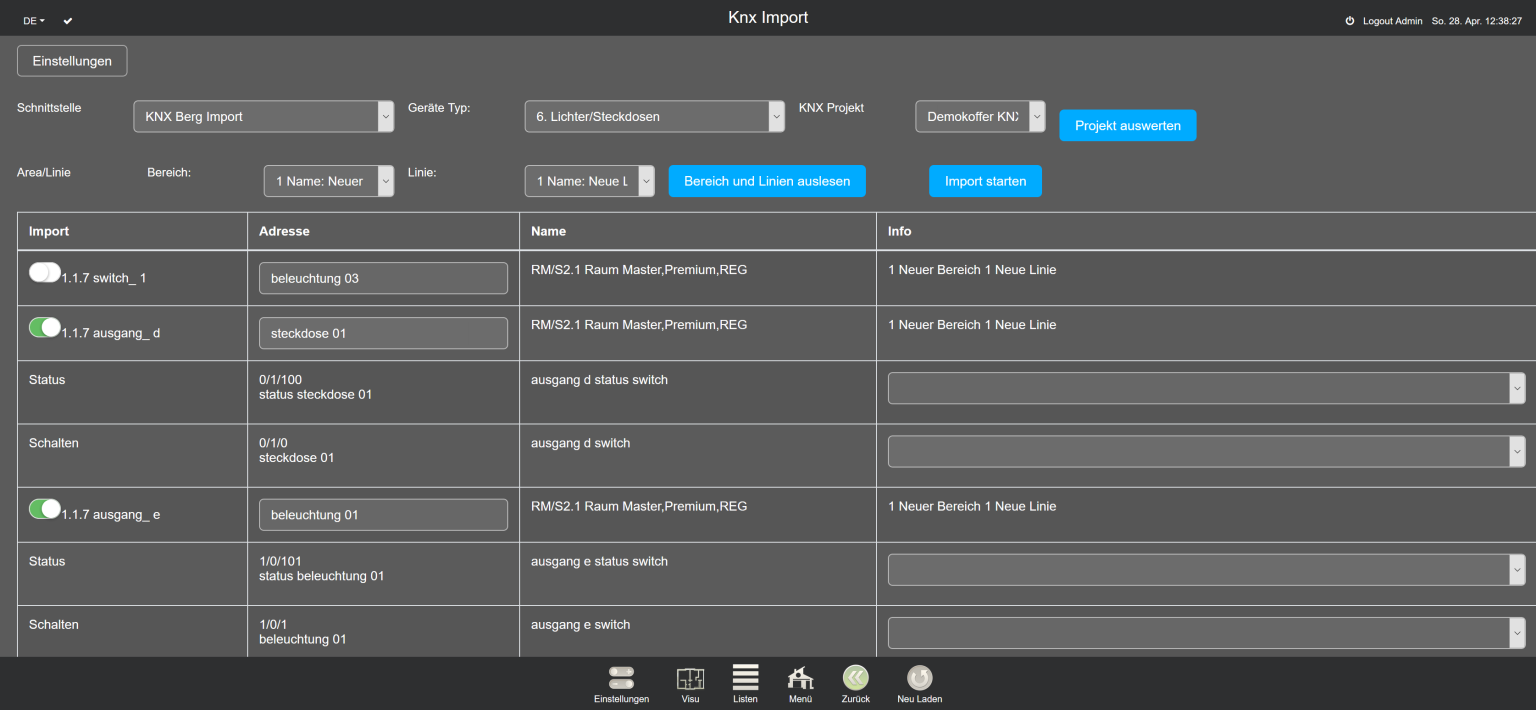Screen dimensions: 1536x710
Task: Click the checkmark icon in the top bar
Action: (67, 19)
